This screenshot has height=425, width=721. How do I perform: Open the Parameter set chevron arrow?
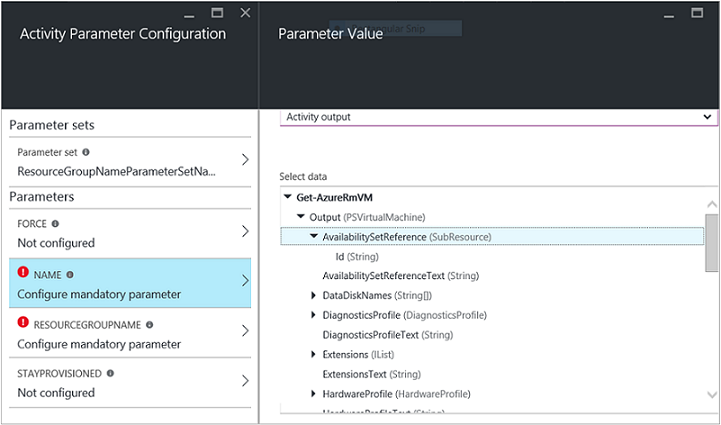point(245,161)
